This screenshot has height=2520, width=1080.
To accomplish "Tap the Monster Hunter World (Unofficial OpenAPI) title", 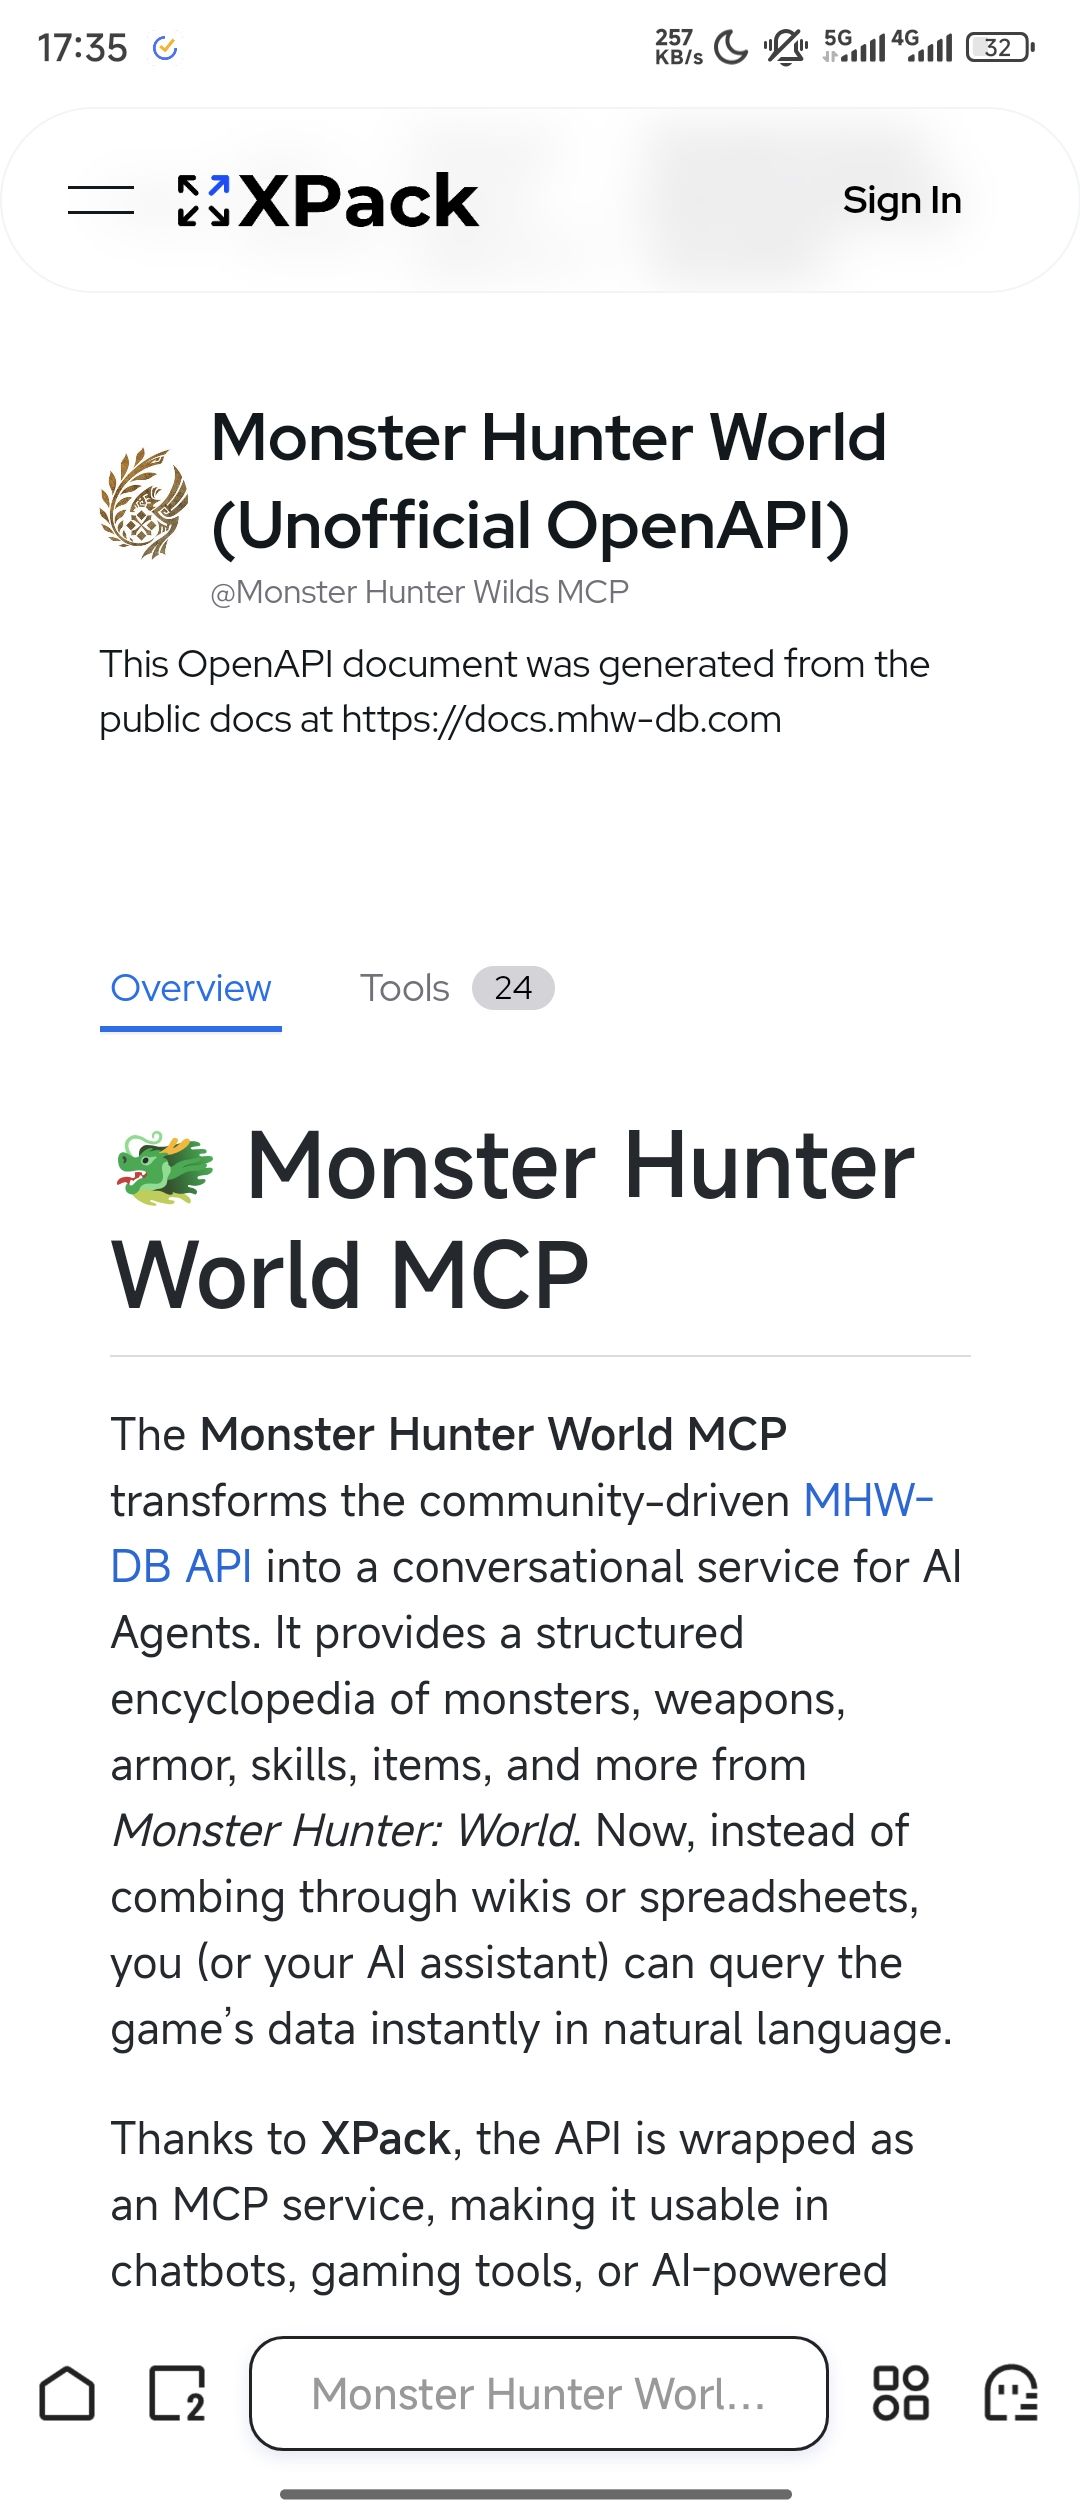I will 549,481.
